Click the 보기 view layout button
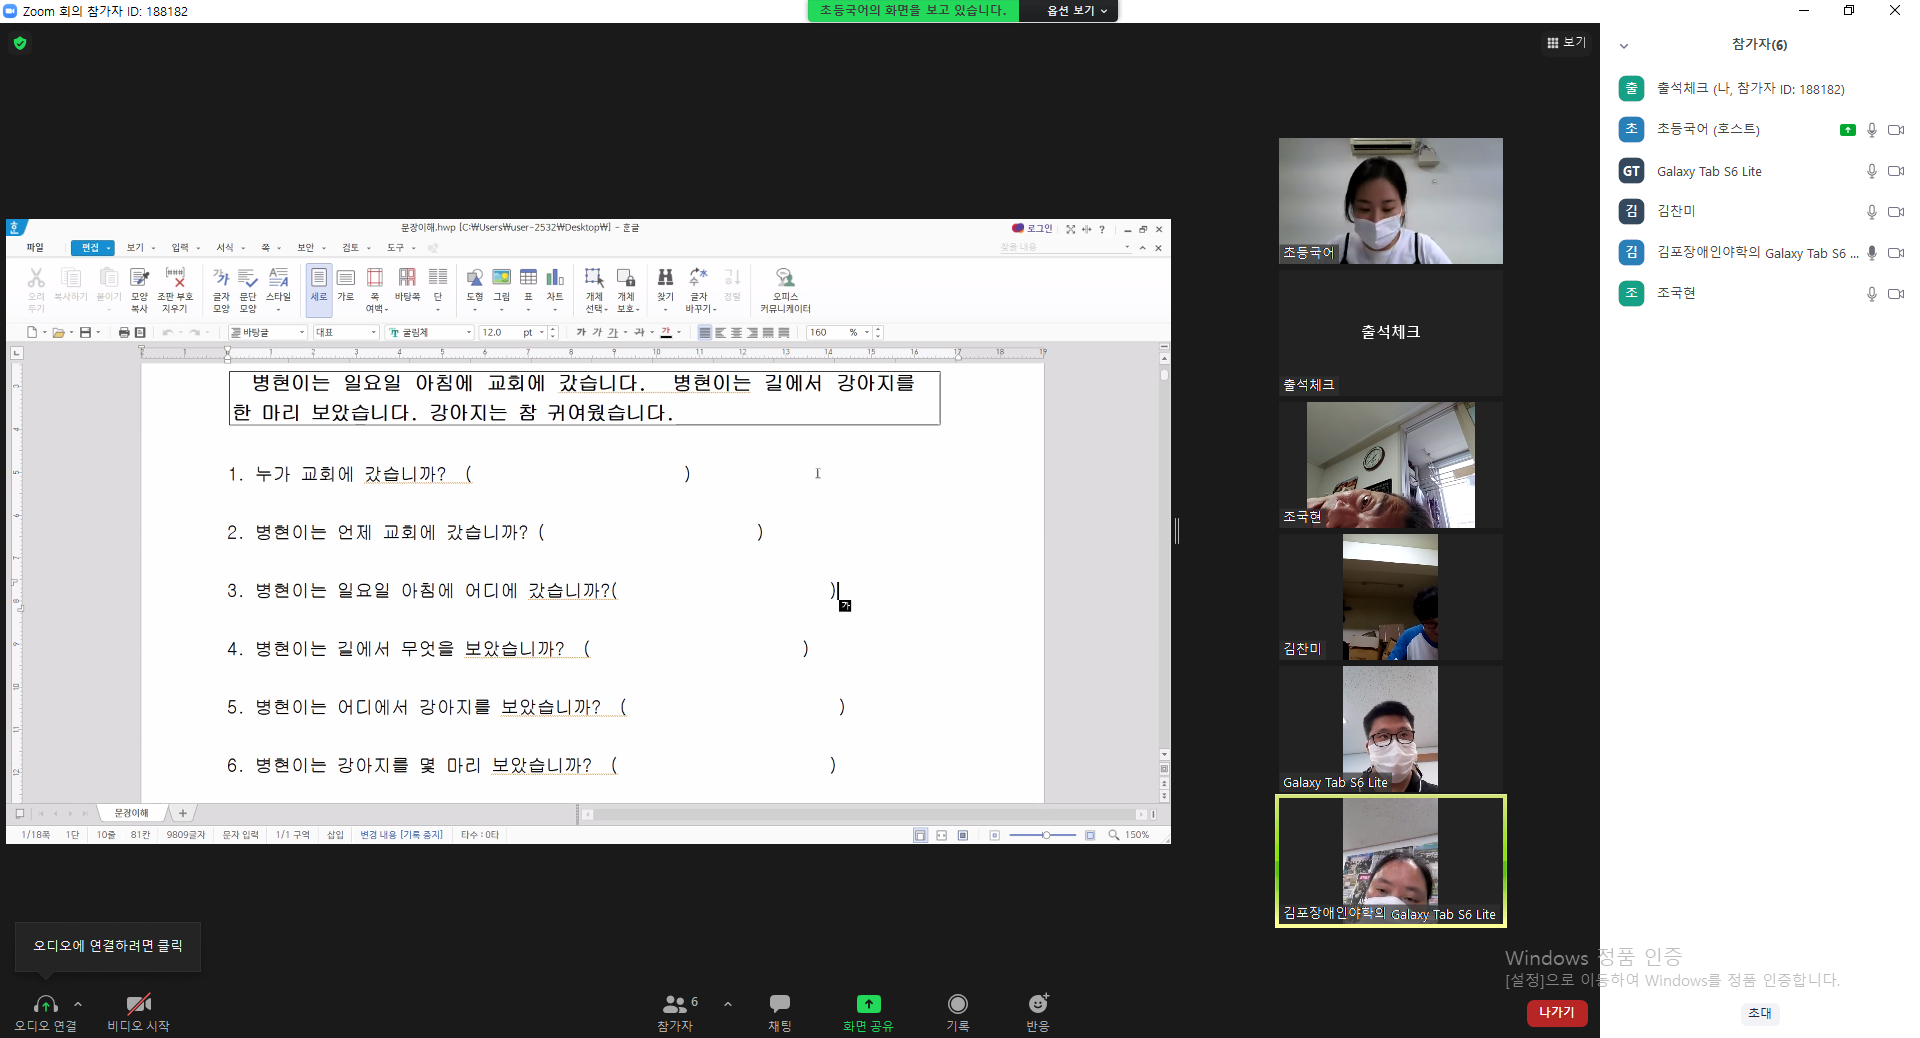 pos(1566,43)
